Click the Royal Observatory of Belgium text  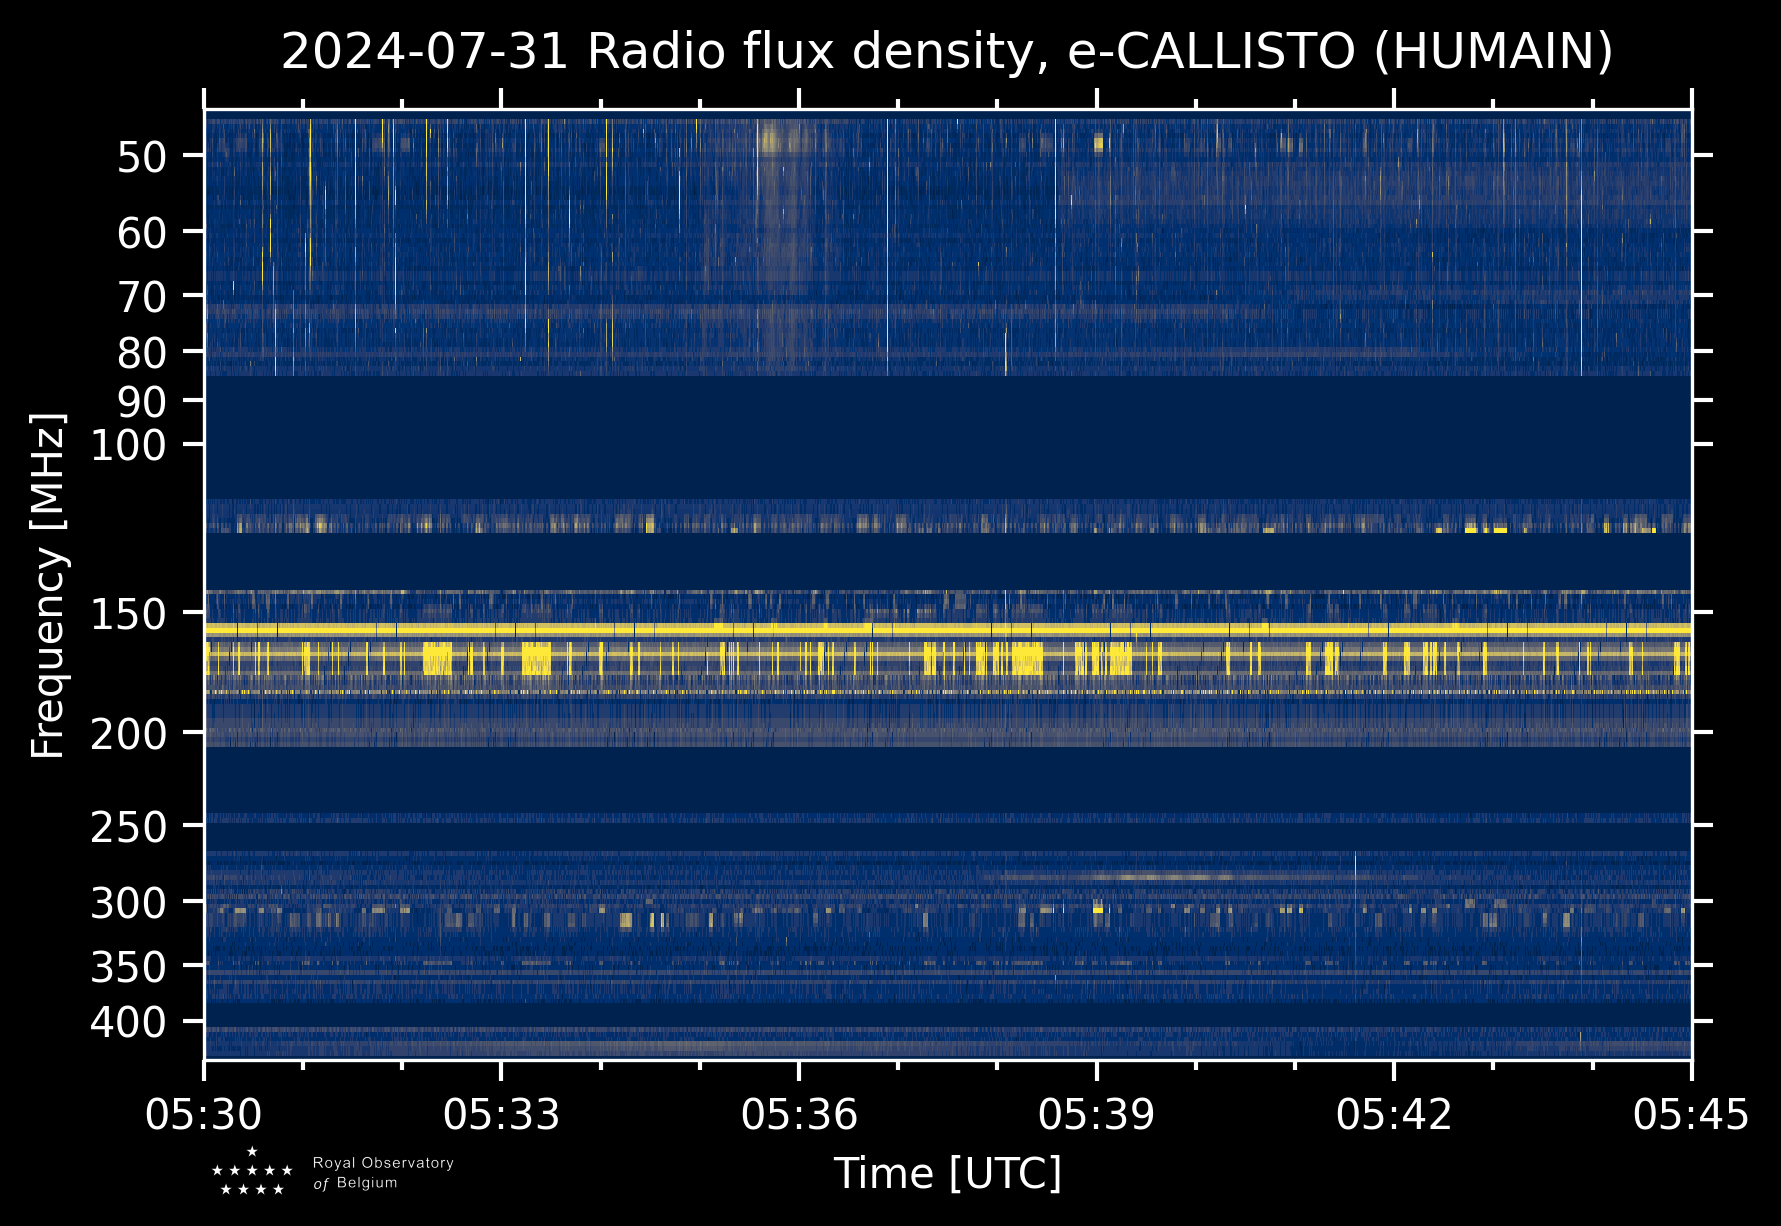383,1173
